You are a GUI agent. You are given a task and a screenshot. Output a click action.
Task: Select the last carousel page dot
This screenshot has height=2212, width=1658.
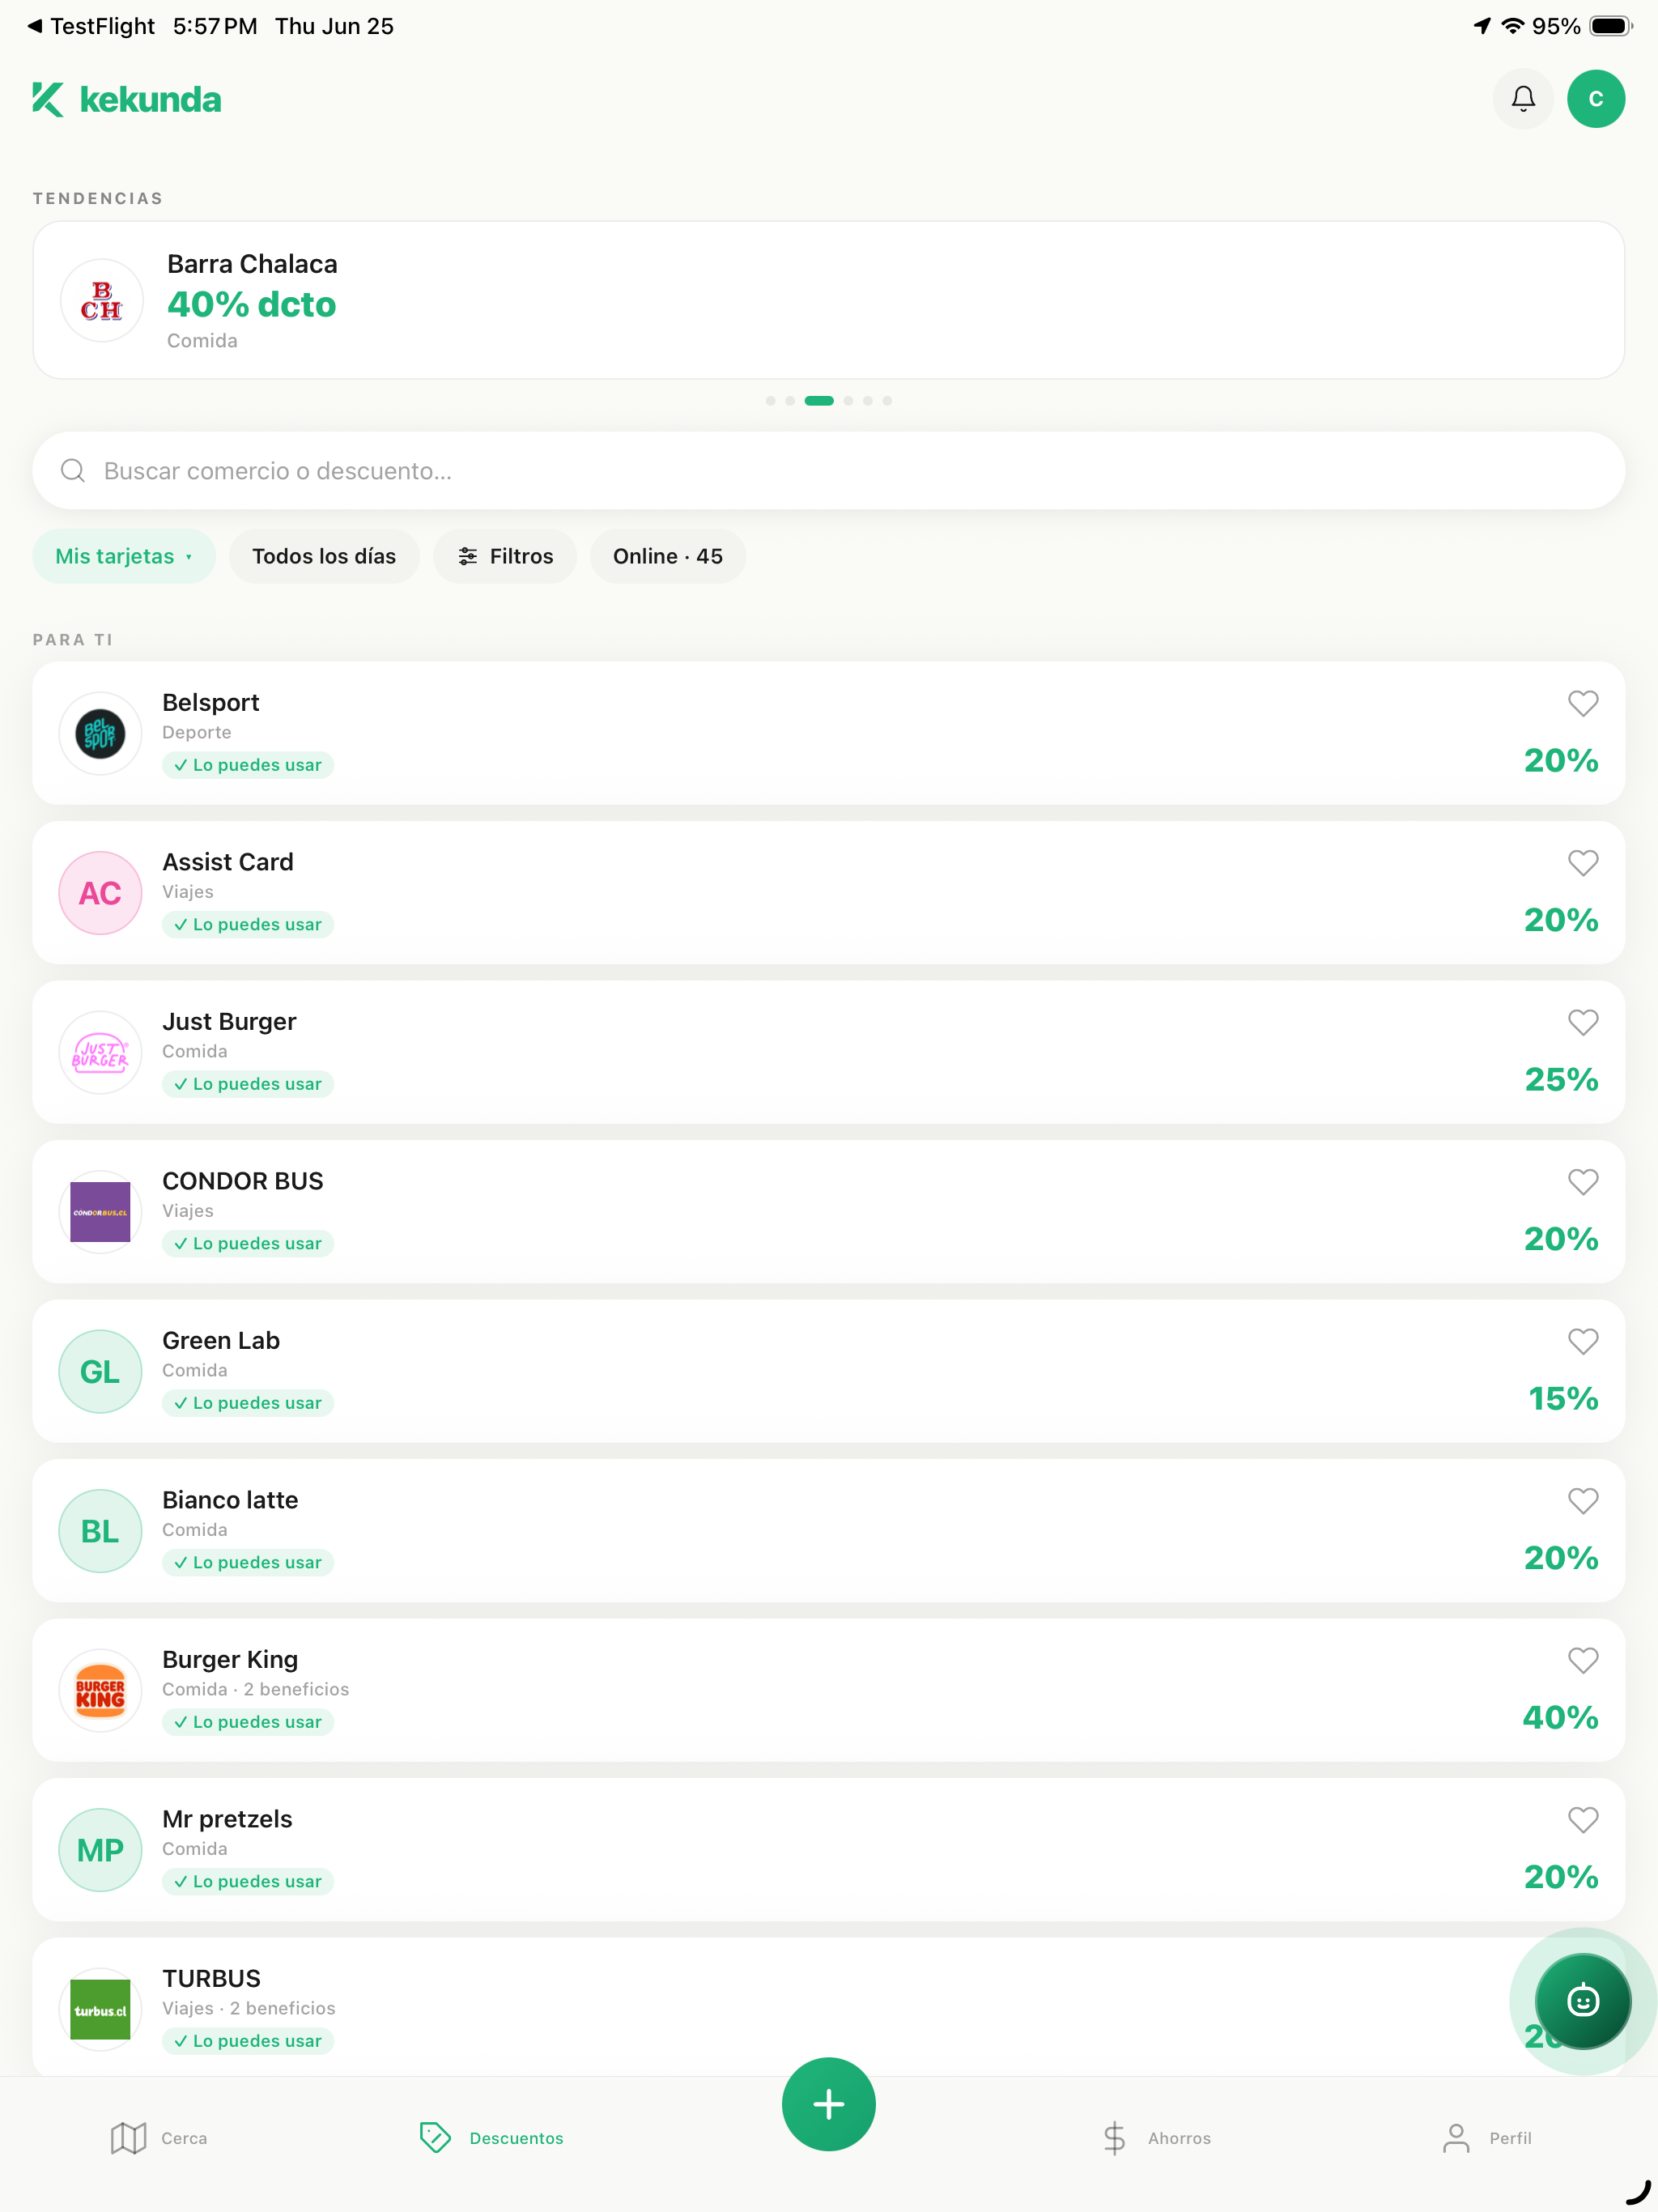coord(887,401)
